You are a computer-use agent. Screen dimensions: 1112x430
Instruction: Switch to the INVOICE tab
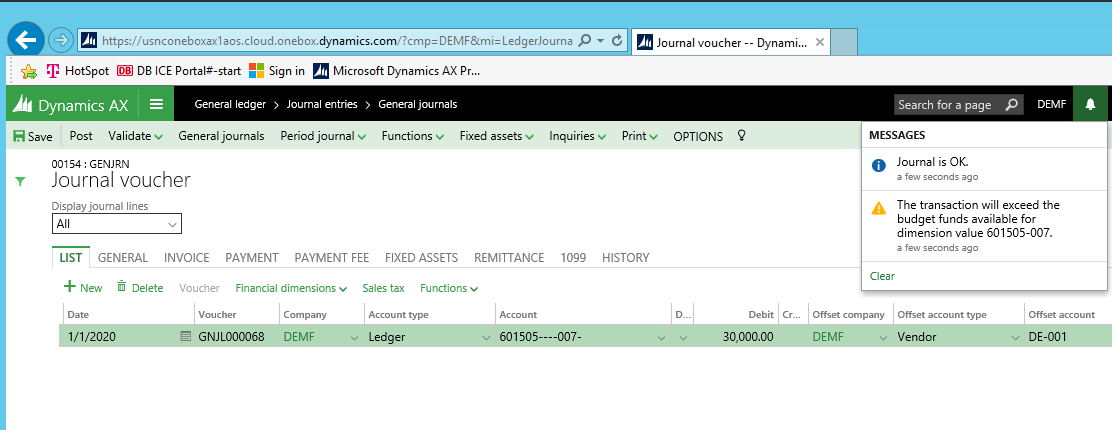click(x=186, y=258)
